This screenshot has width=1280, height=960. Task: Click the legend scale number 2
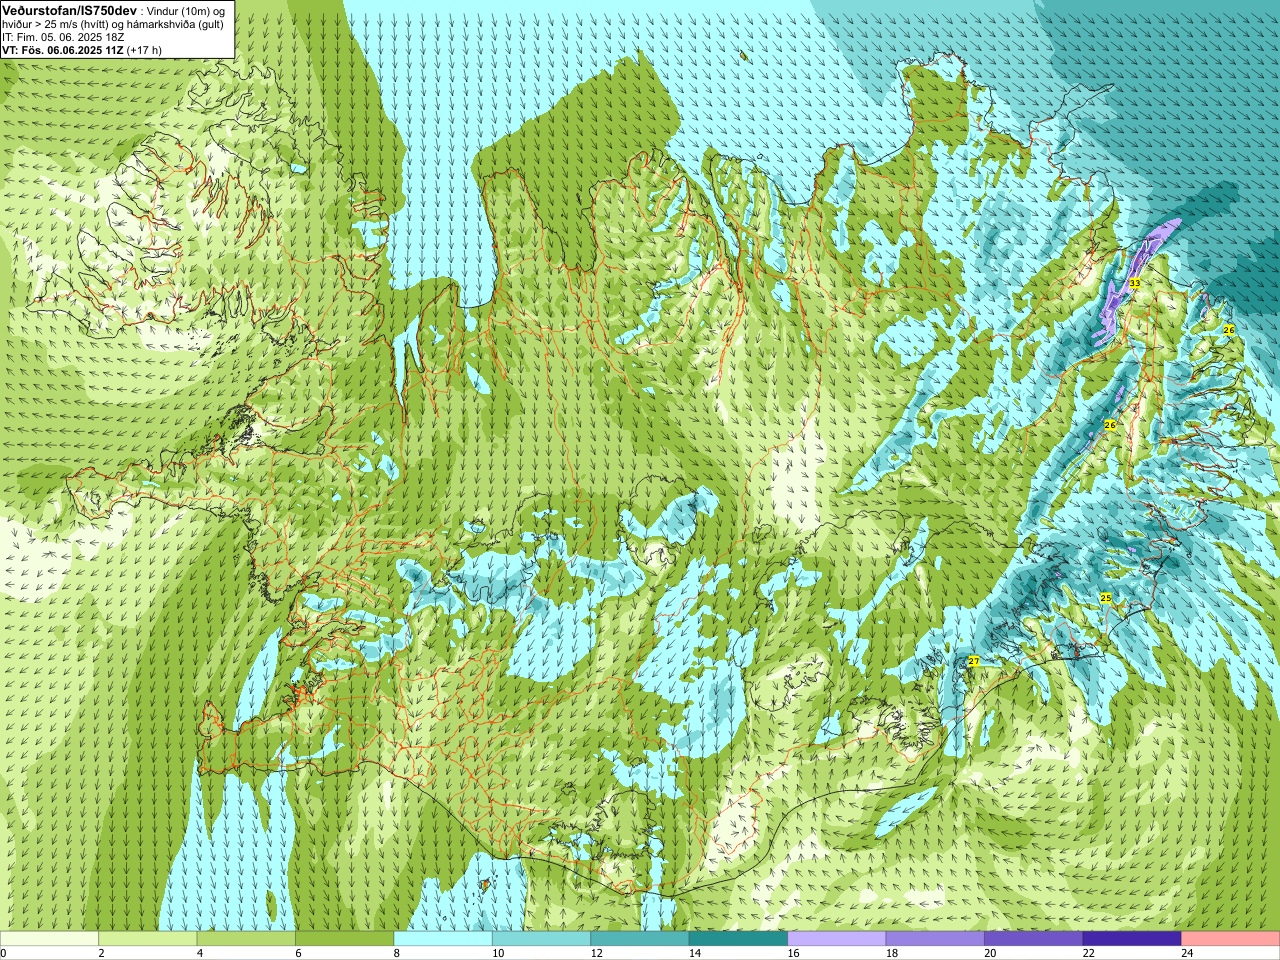(x=101, y=953)
